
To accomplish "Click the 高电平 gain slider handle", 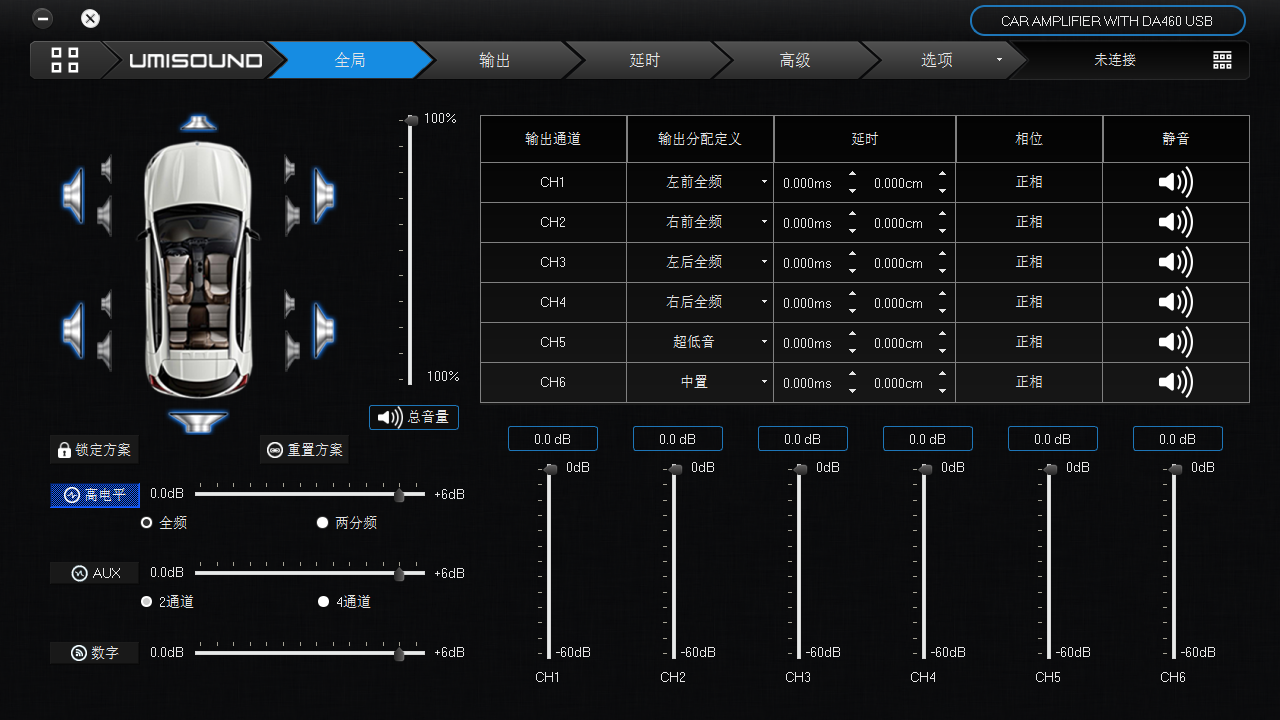I will pyautogui.click(x=400, y=494).
